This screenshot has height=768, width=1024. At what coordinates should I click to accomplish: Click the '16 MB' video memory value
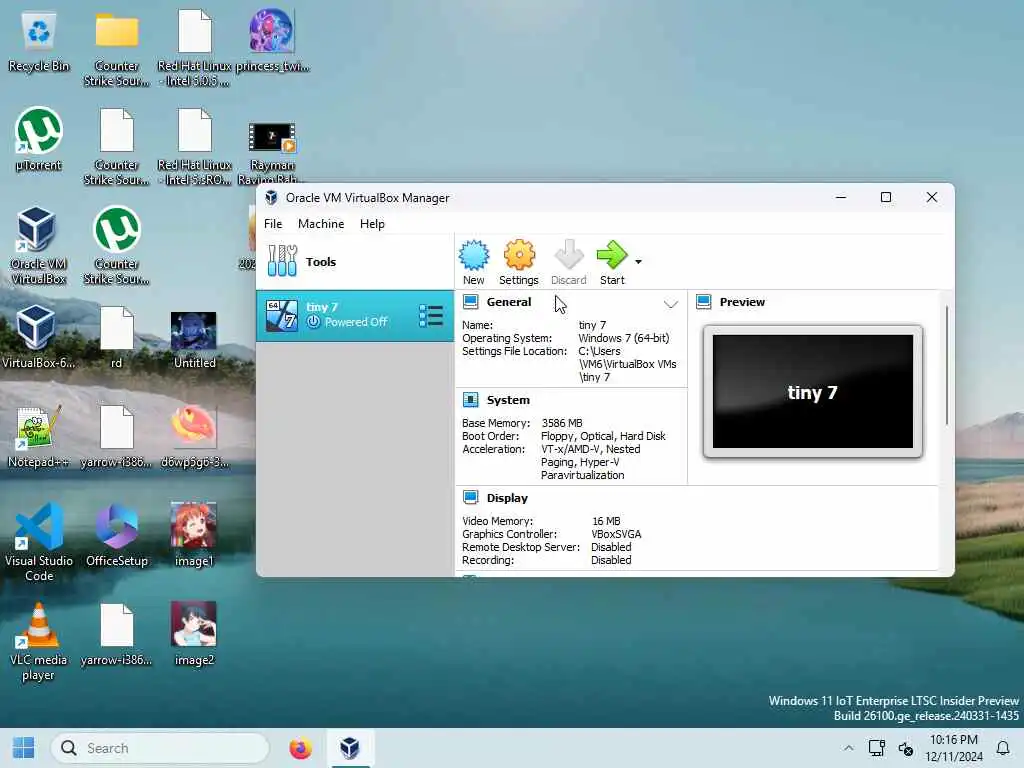click(606, 521)
